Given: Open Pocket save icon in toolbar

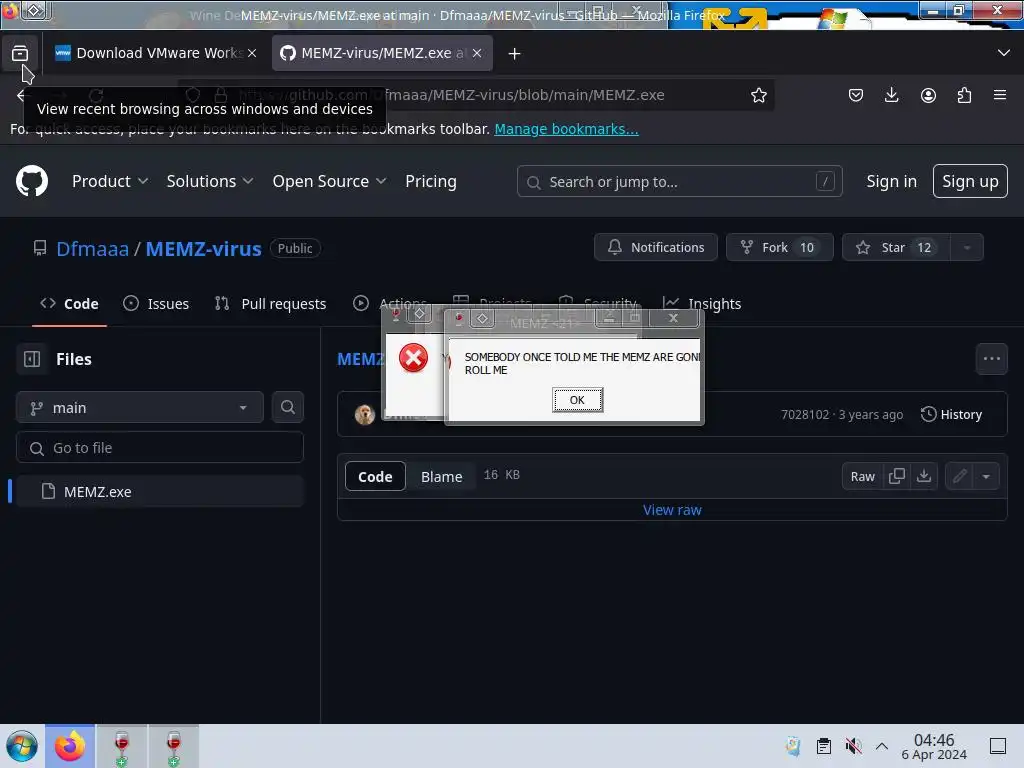Looking at the screenshot, I should click(856, 95).
